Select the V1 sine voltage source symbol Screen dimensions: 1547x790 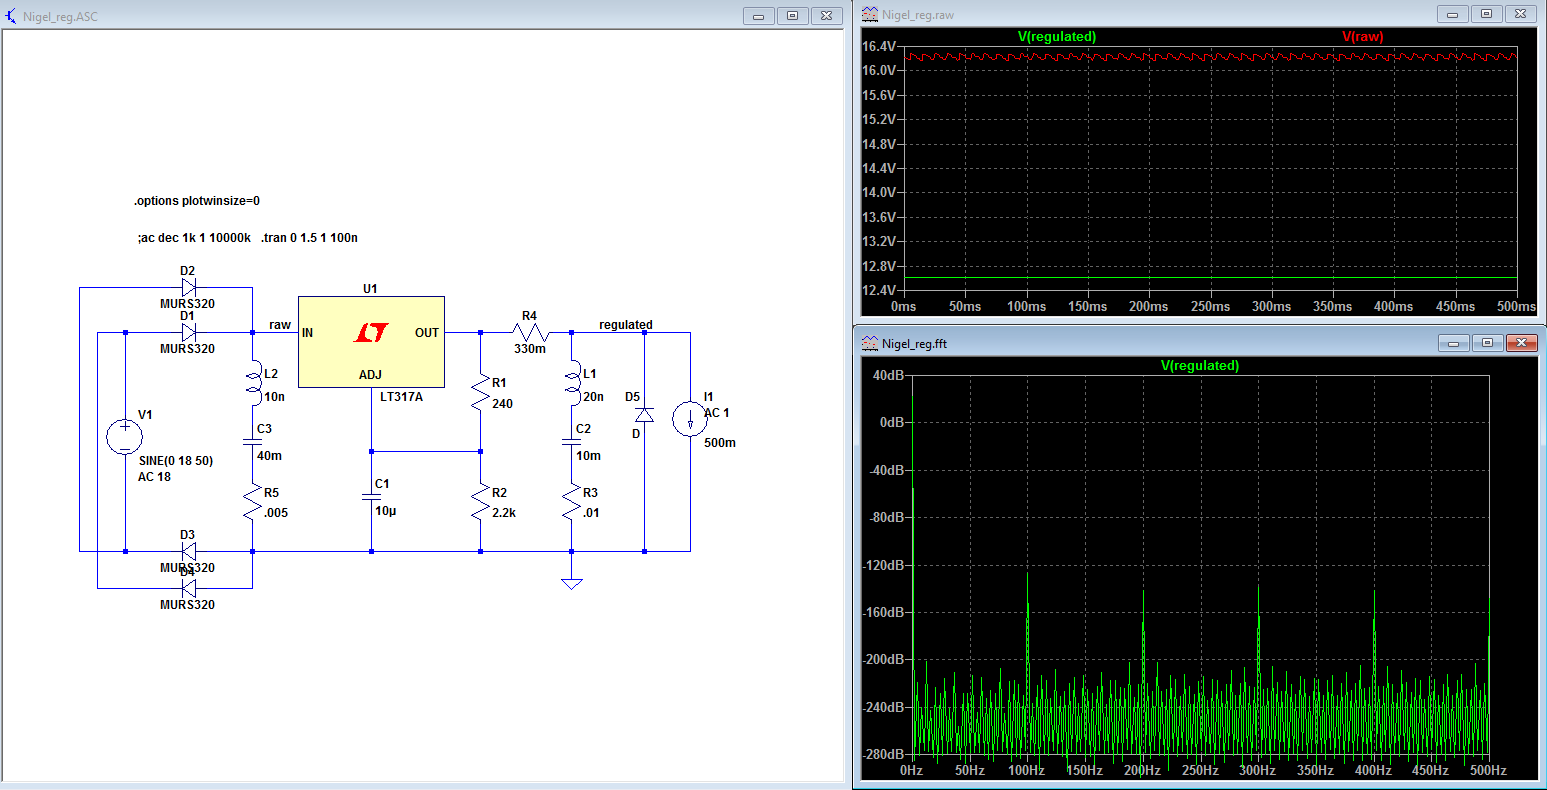[125, 437]
